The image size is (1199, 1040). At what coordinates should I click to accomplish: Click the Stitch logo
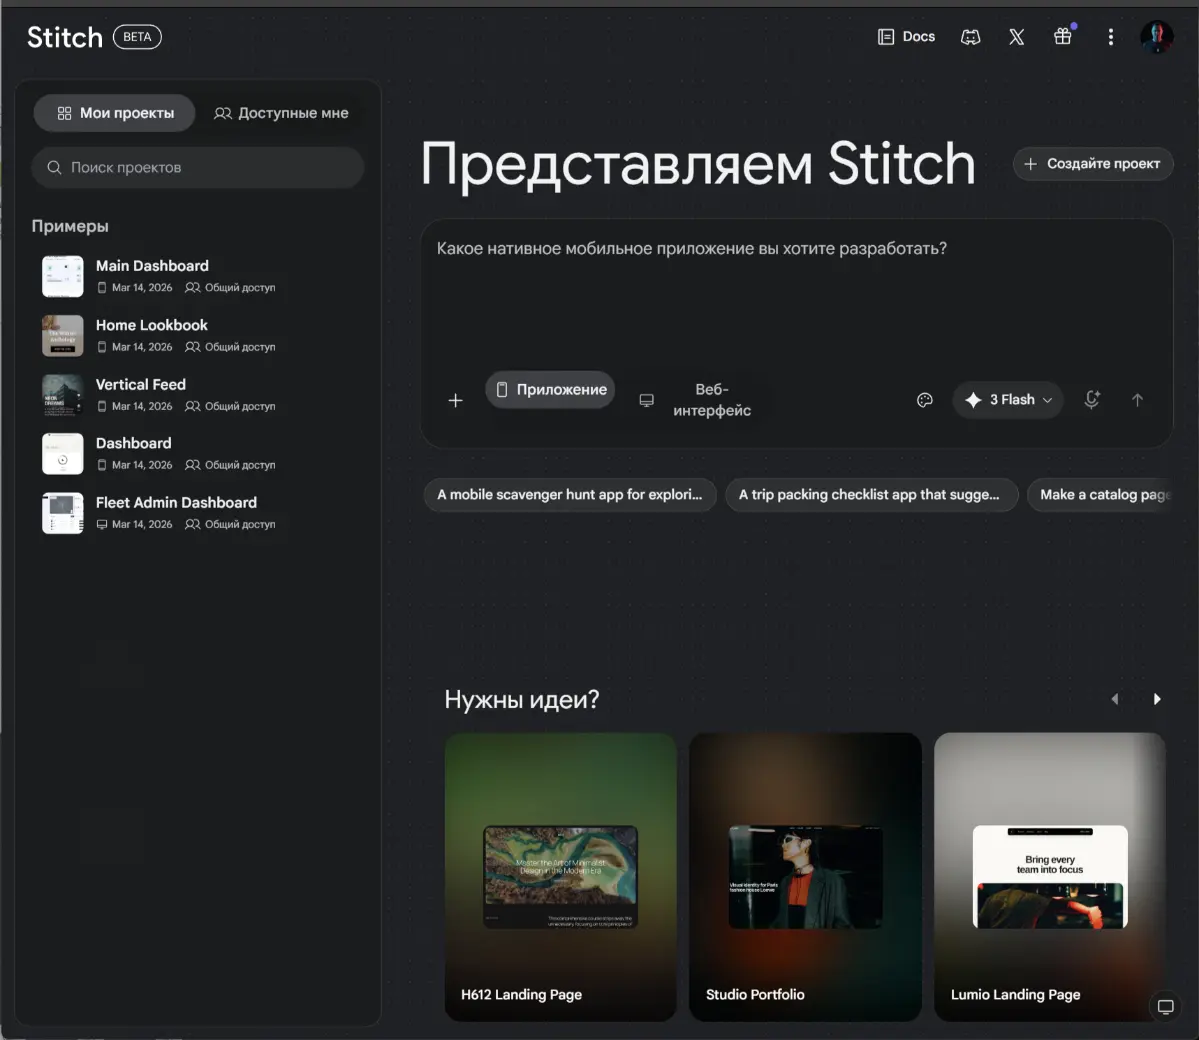click(64, 37)
